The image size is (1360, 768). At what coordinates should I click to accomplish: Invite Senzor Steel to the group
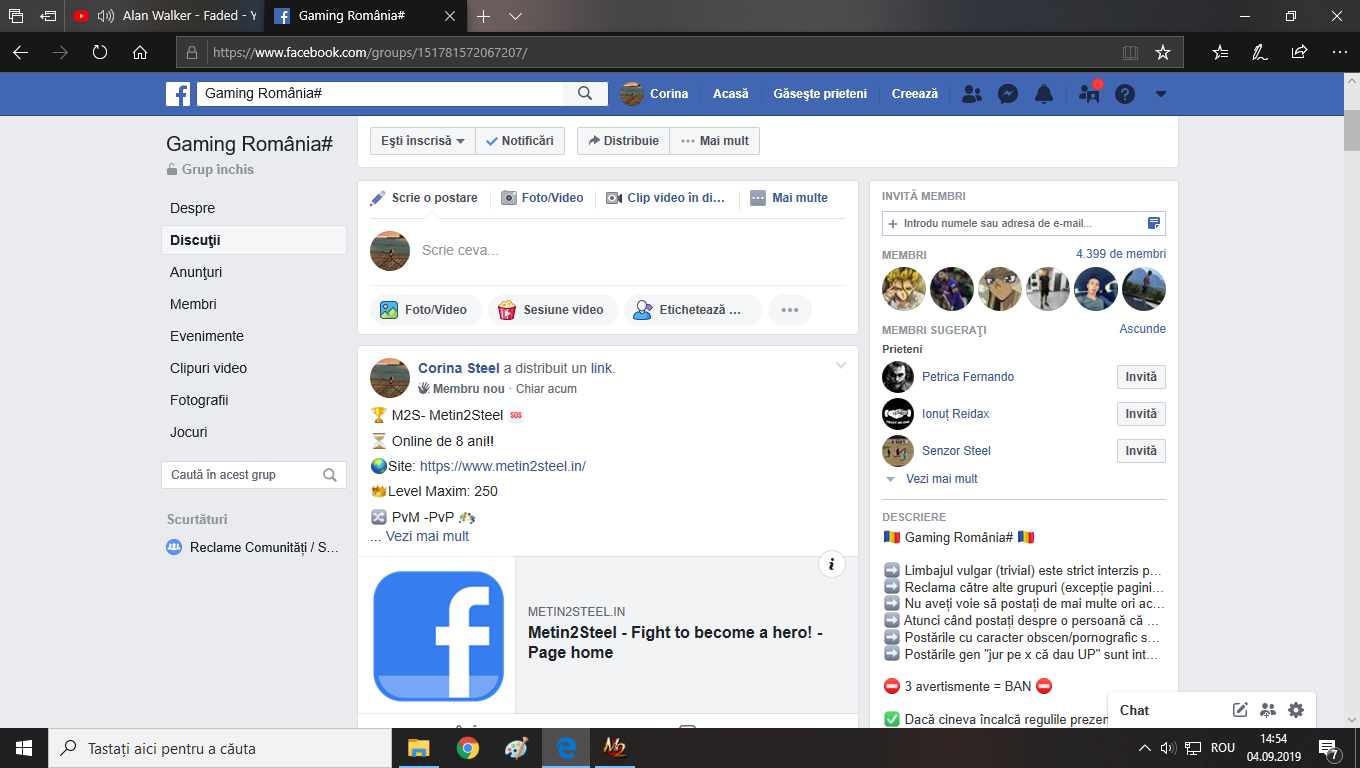tap(1141, 451)
